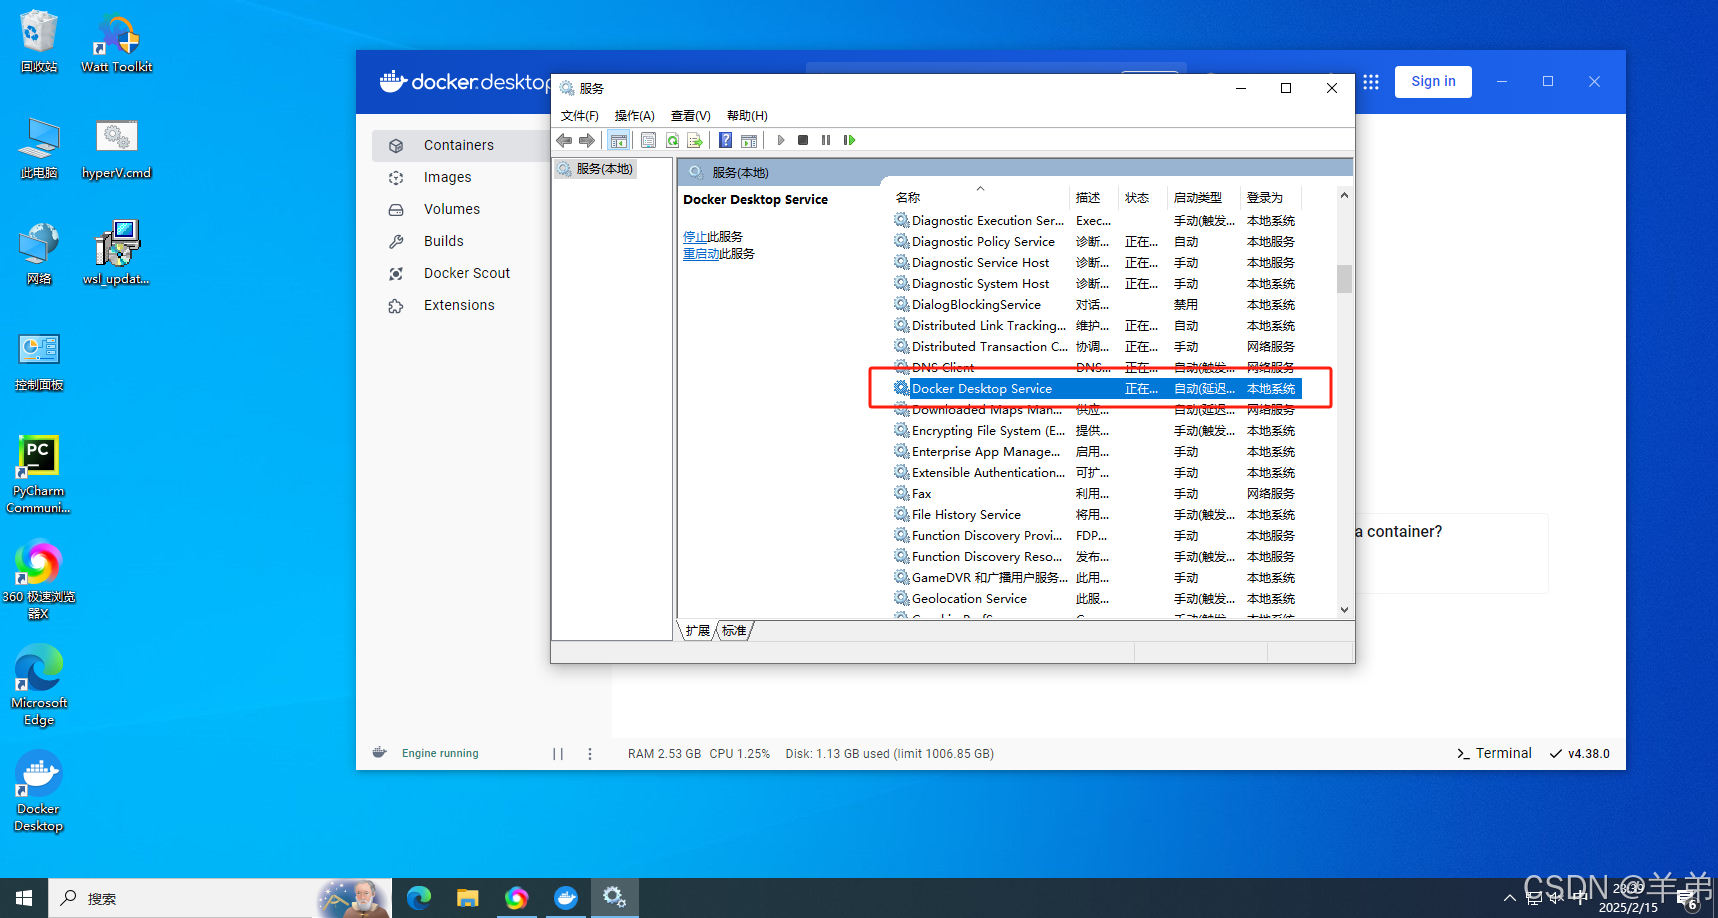Viewport: 1718px width, 918px height.
Task: Open Containers in Docker Desktop sidebar
Action: [x=461, y=145]
